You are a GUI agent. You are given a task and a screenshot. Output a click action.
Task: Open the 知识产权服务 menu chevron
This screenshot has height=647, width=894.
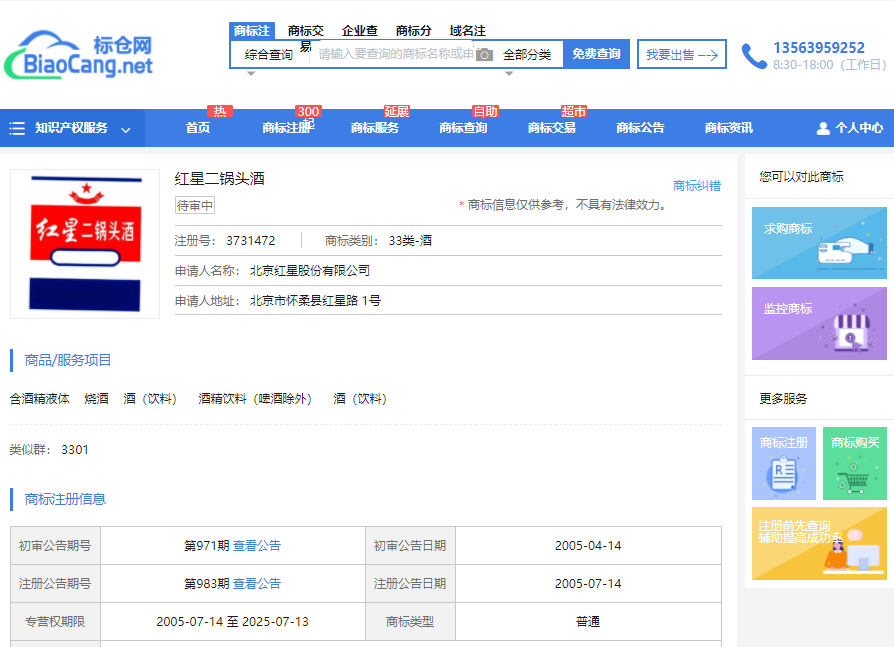click(126, 129)
